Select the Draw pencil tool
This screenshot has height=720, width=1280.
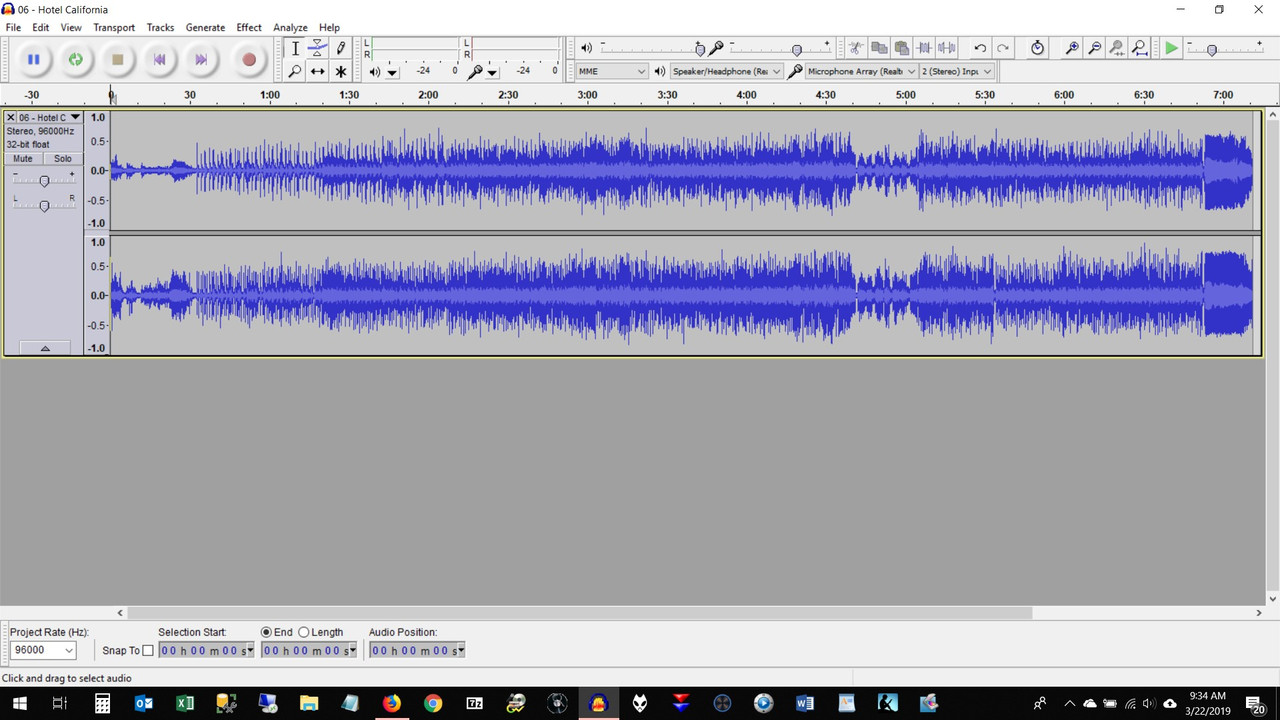[x=341, y=48]
